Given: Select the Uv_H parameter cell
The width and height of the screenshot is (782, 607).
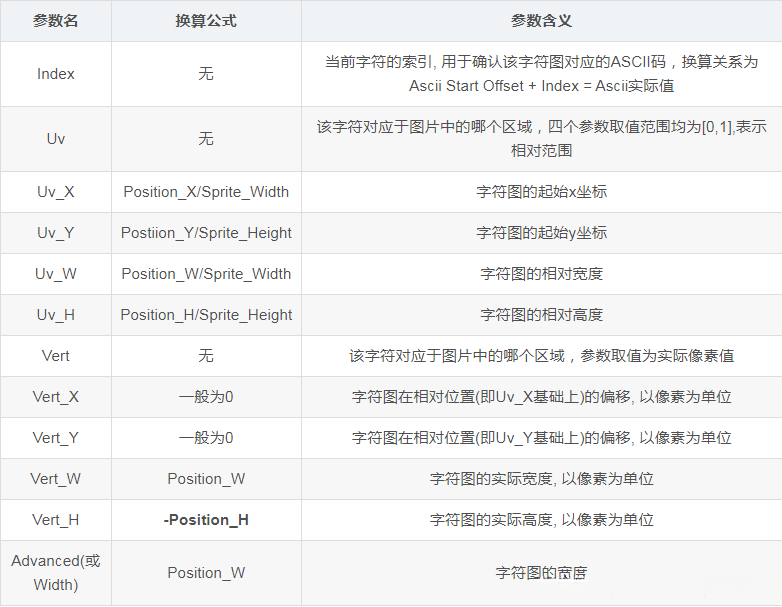Looking at the screenshot, I should pyautogui.click(x=55, y=315).
